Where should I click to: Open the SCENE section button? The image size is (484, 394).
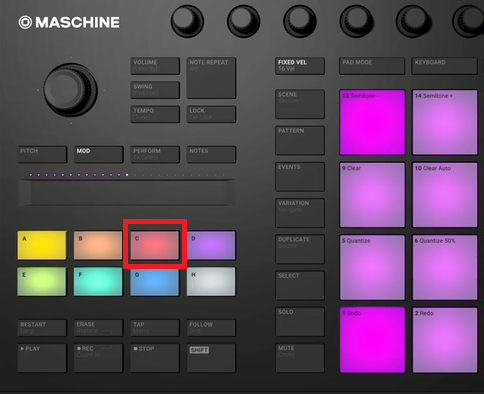[300, 104]
